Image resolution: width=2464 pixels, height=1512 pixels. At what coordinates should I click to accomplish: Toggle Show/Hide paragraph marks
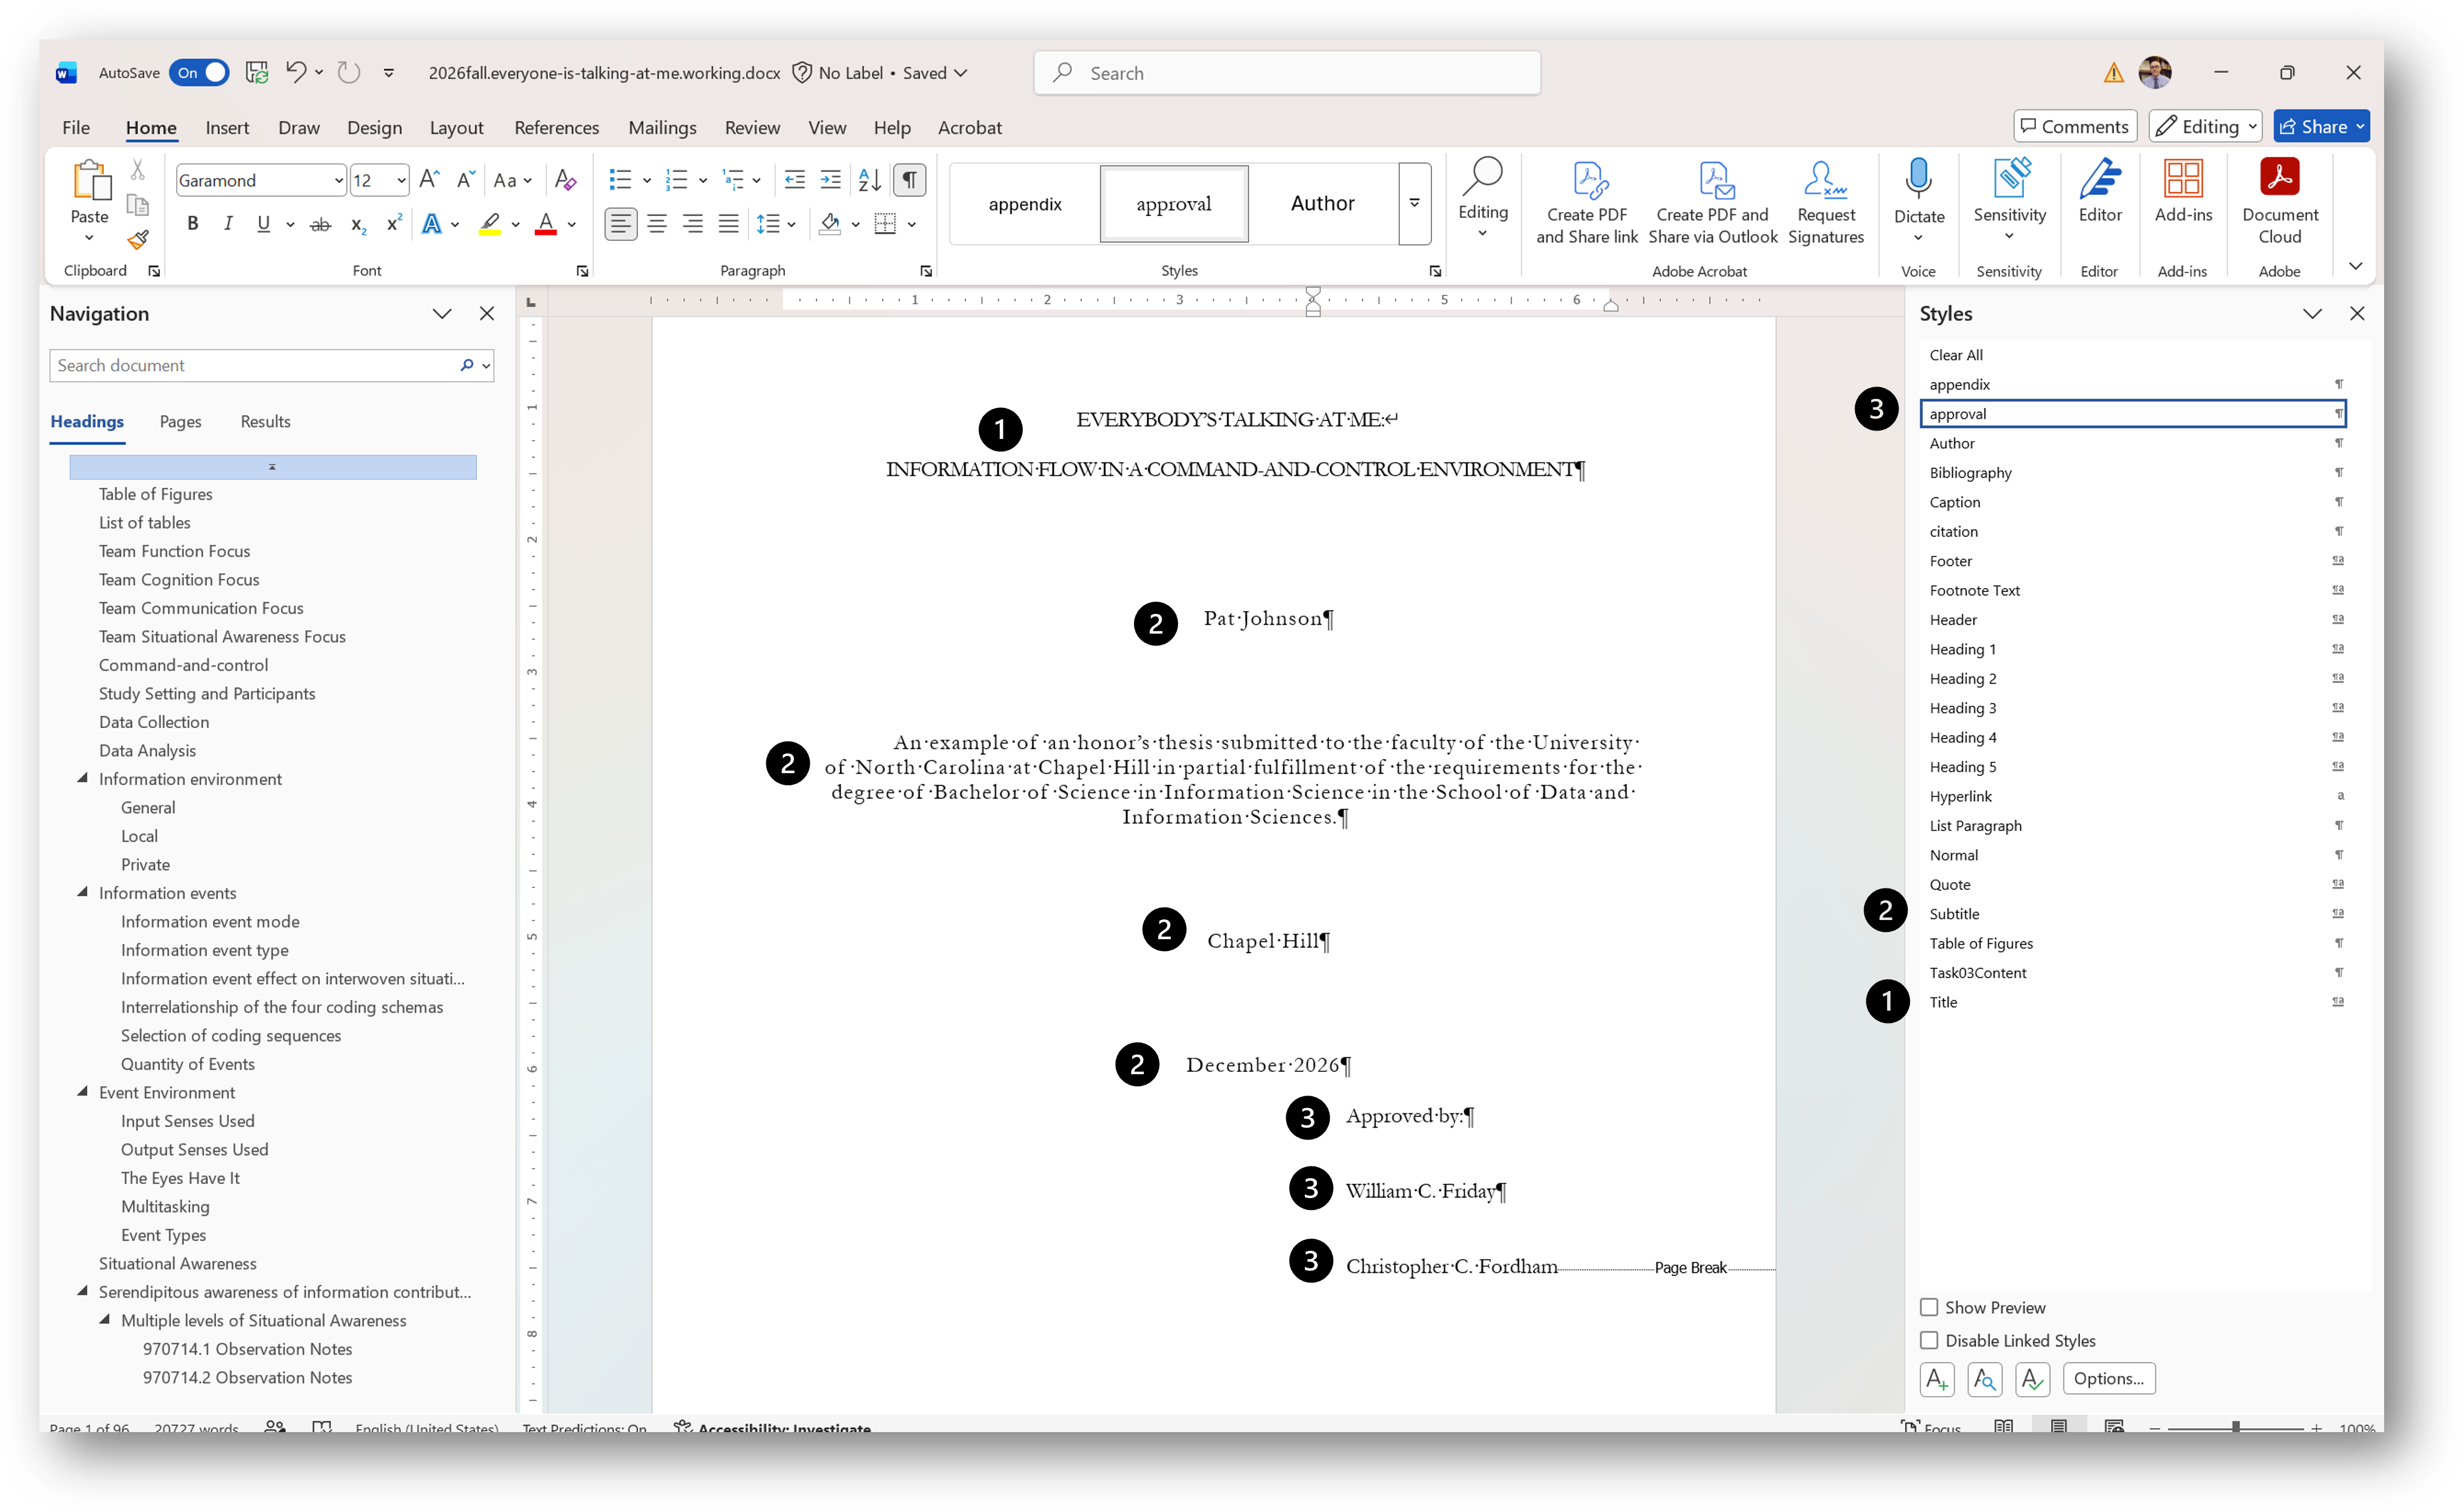pyautogui.click(x=909, y=180)
